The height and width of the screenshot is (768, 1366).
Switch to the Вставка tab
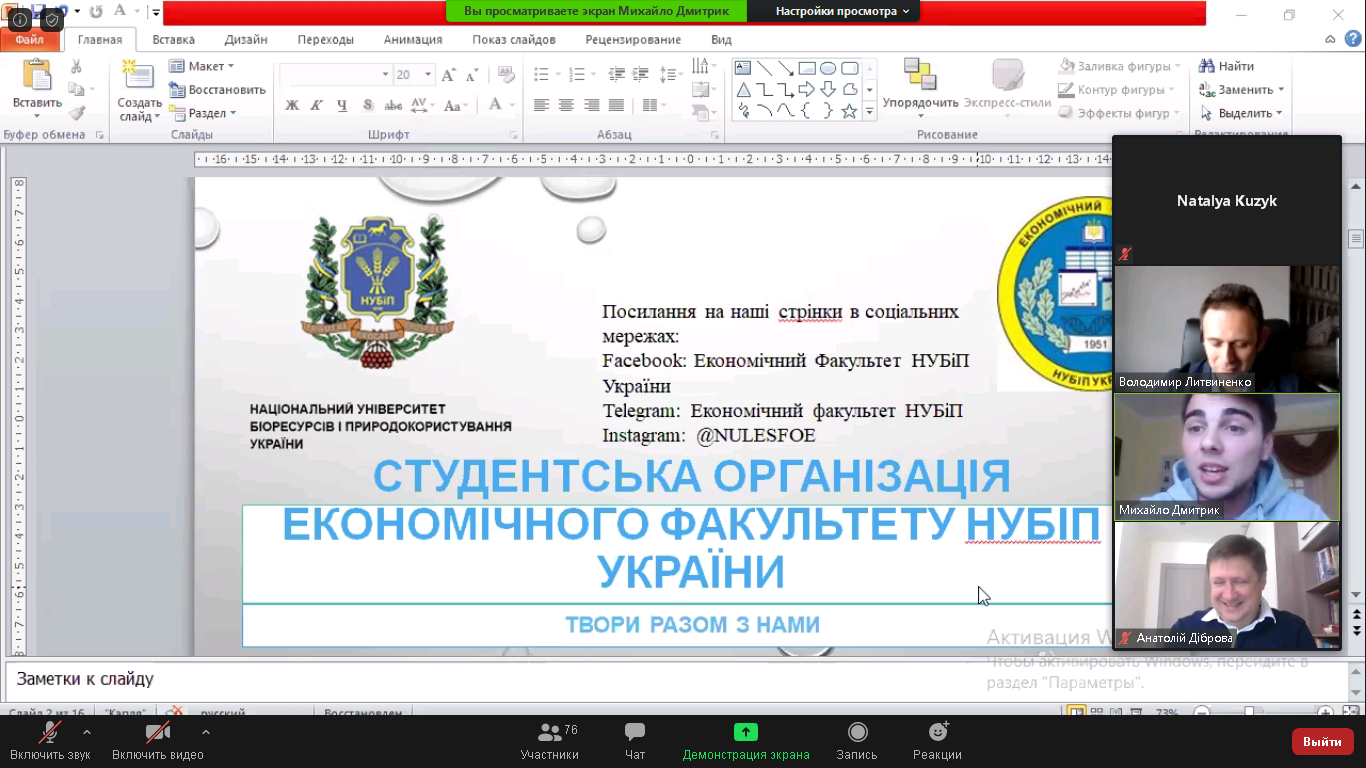click(174, 40)
